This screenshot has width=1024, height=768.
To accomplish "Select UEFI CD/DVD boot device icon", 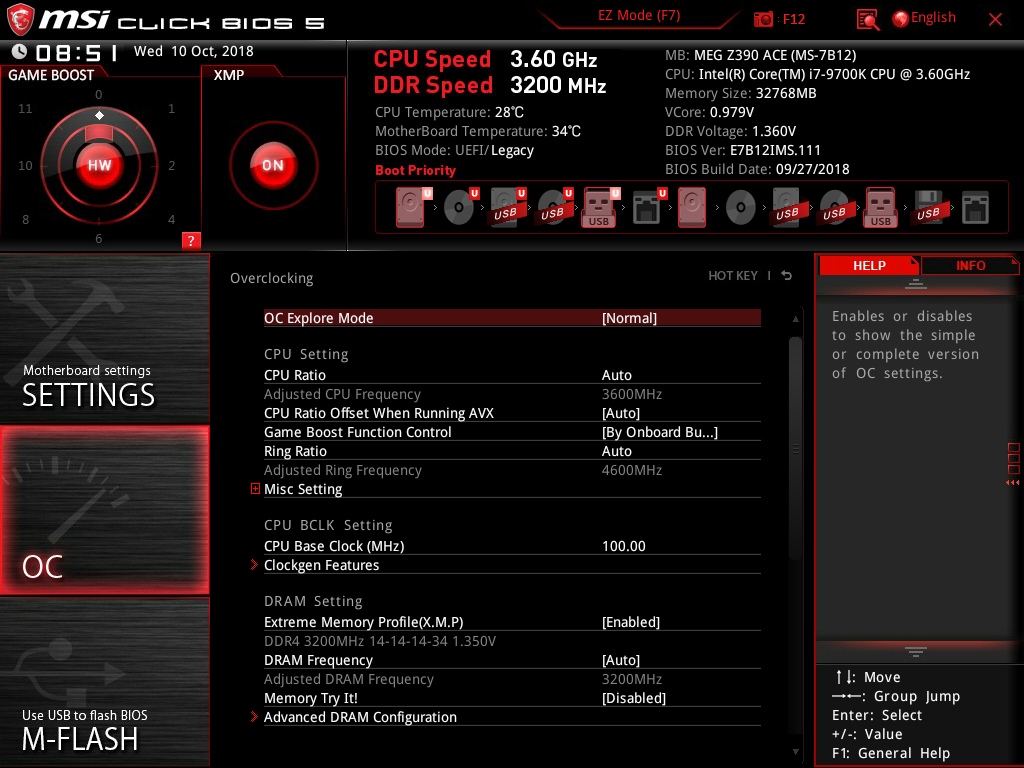I will [460, 207].
